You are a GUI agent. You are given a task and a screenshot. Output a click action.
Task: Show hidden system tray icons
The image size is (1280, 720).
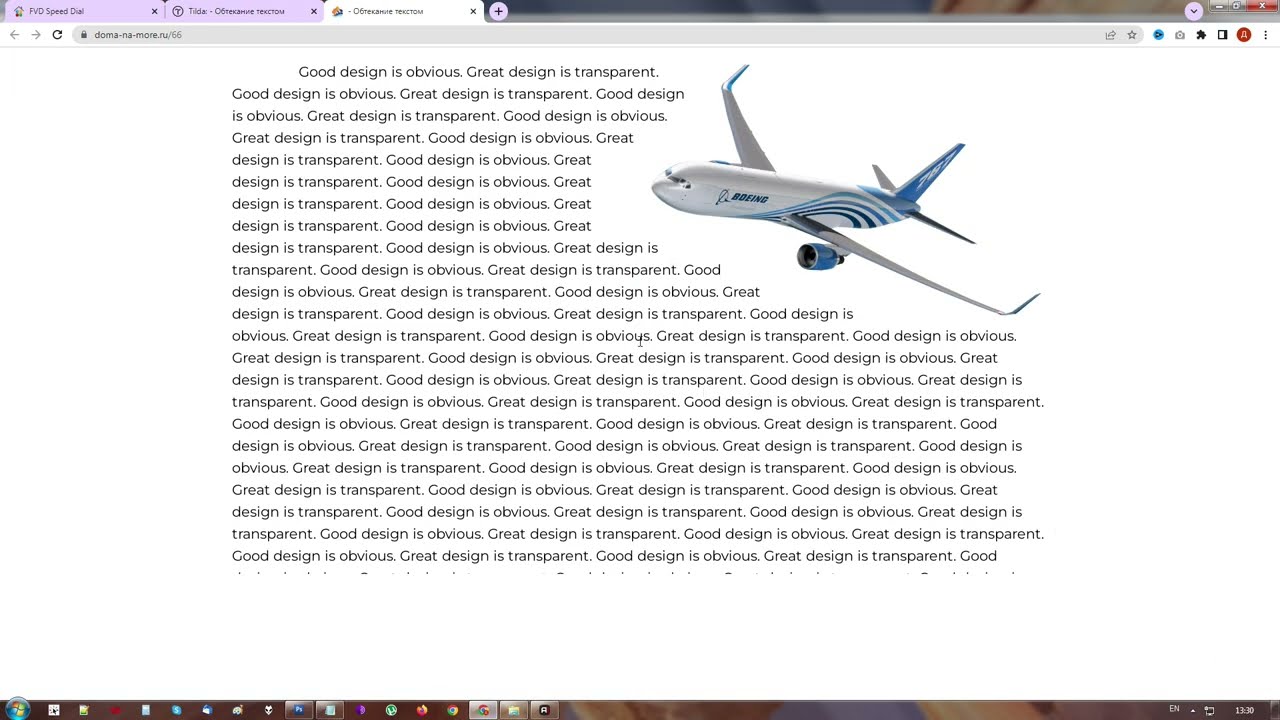[1193, 710]
